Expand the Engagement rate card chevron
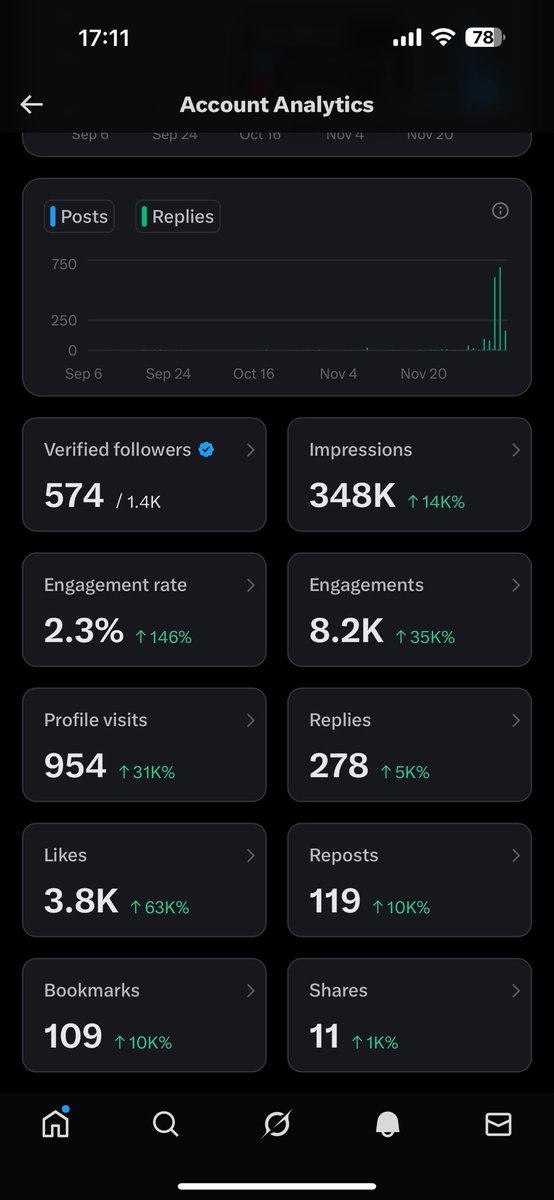 point(251,585)
